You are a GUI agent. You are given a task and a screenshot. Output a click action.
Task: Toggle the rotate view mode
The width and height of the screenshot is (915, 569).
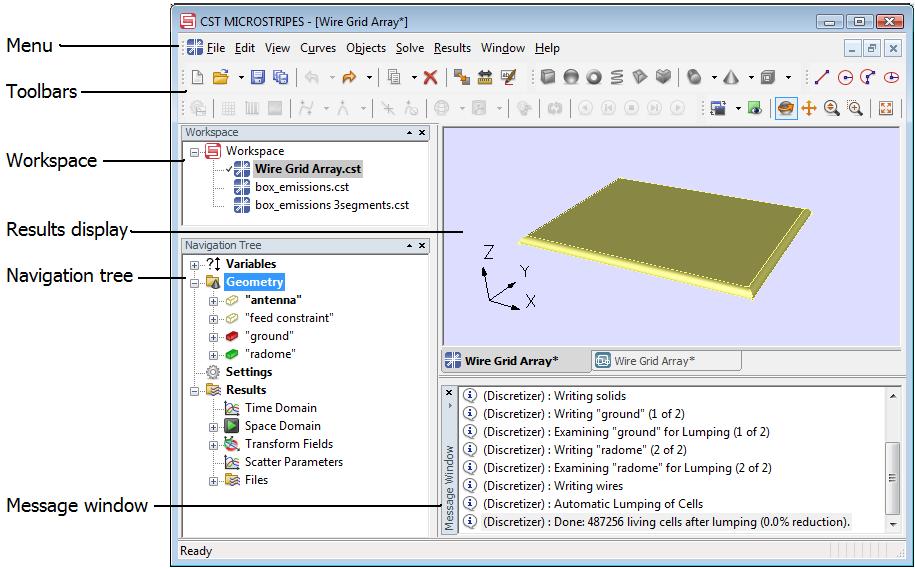pyautogui.click(x=786, y=108)
